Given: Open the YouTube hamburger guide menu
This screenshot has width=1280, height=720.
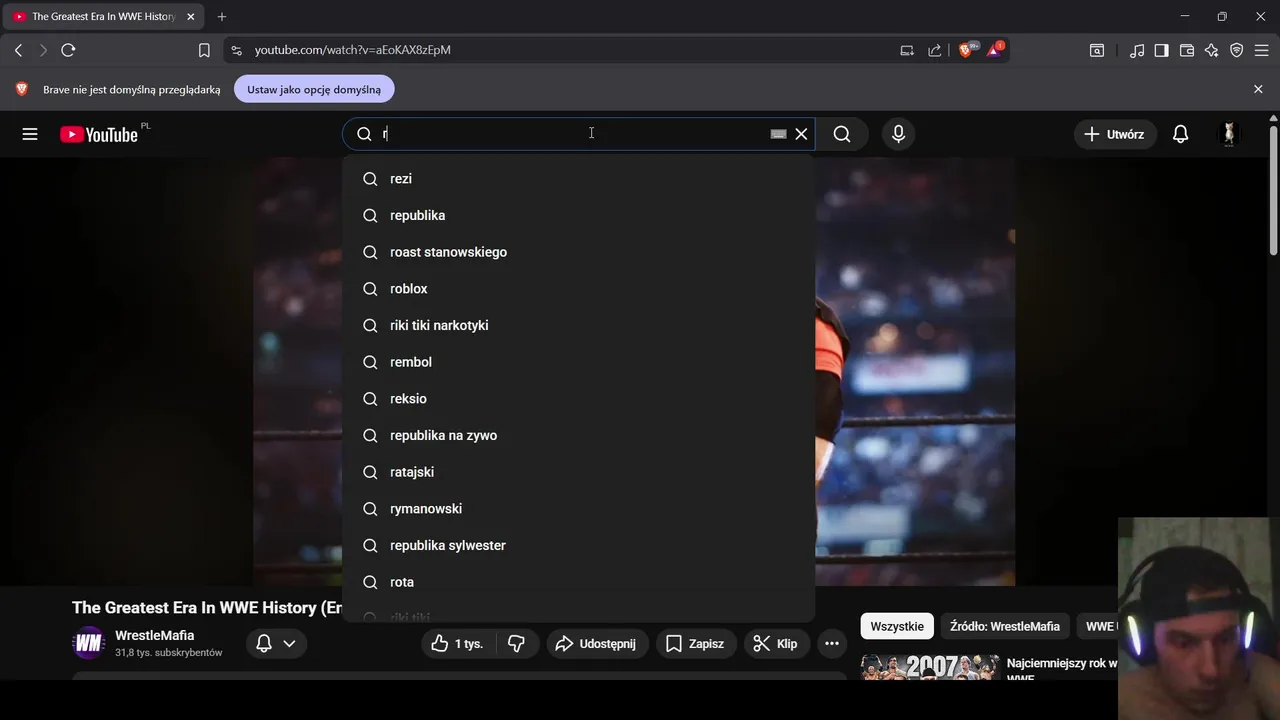Looking at the screenshot, I should 30,134.
